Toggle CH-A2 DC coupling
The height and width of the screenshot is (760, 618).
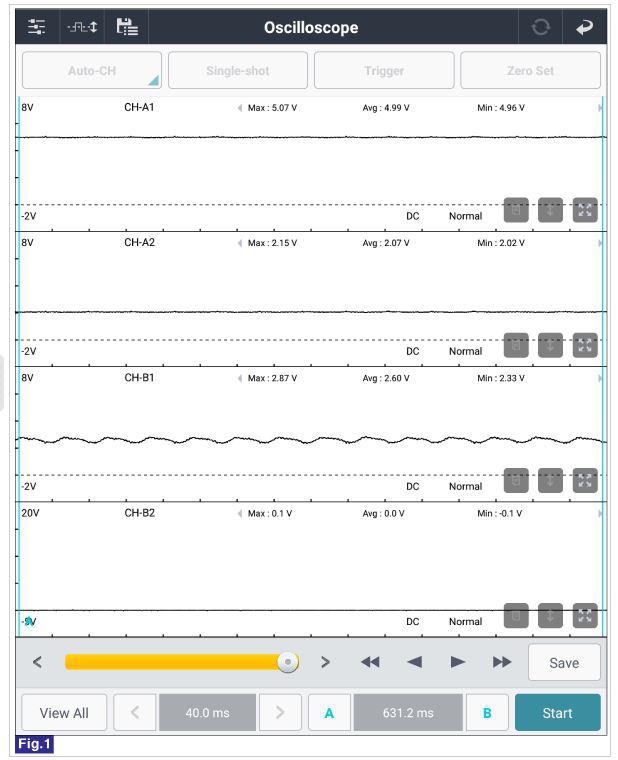pyautogui.click(x=412, y=351)
